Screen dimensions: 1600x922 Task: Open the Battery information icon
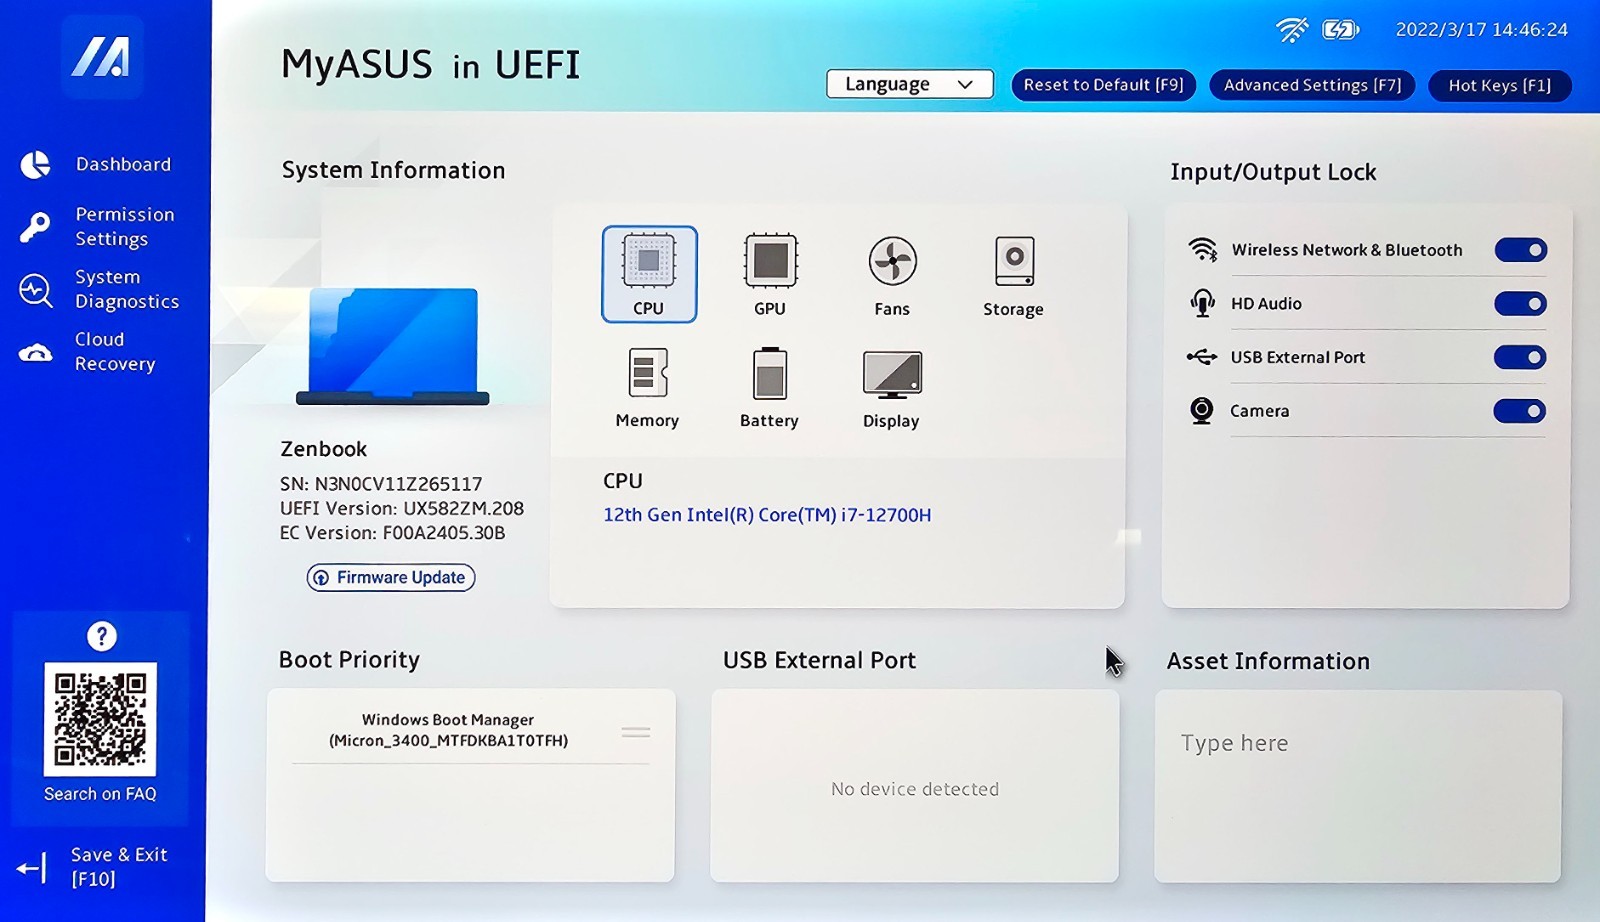[x=769, y=388]
